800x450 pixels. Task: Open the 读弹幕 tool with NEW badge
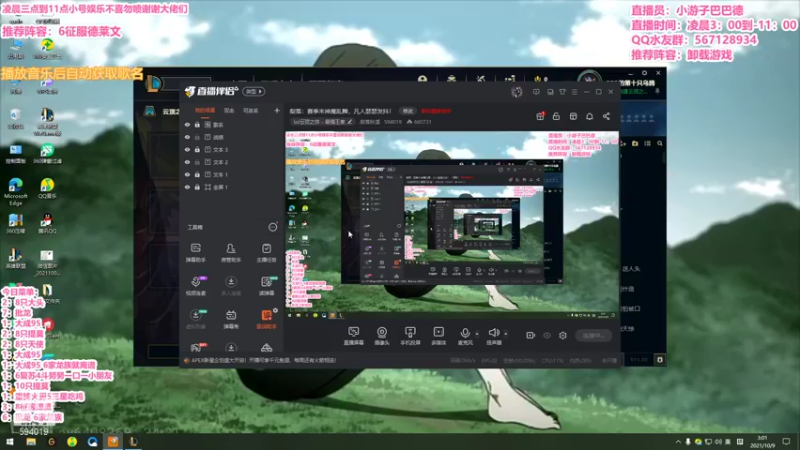point(266,286)
